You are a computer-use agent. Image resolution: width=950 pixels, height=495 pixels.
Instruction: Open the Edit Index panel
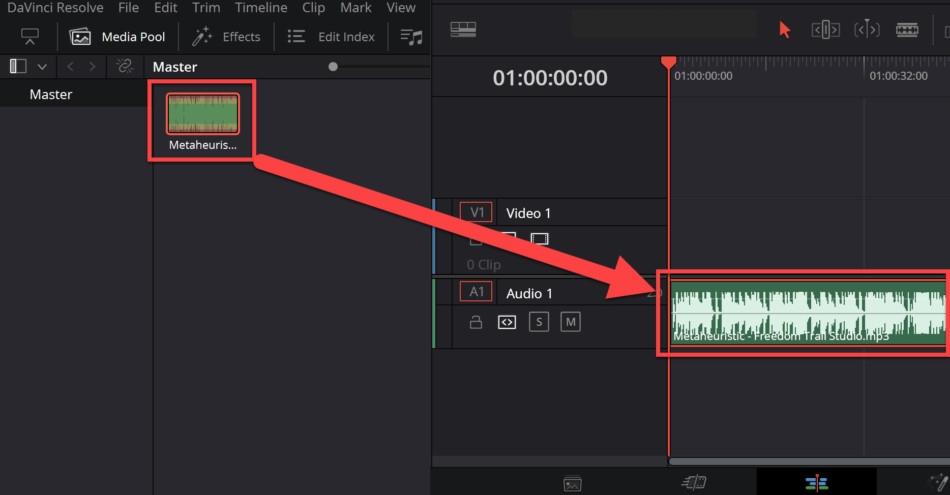331,37
